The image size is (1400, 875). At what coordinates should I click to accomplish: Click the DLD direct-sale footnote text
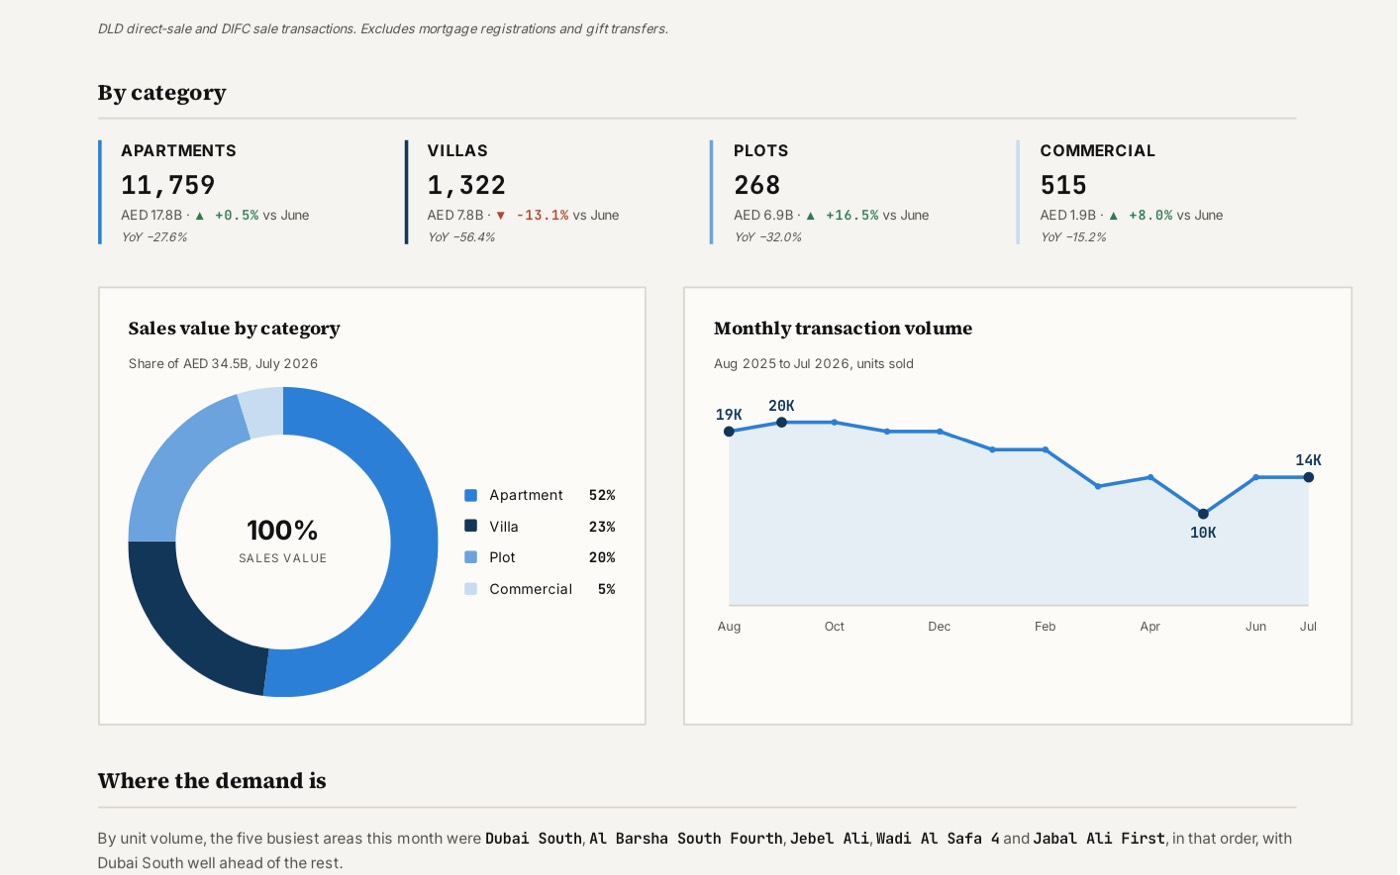[383, 29]
